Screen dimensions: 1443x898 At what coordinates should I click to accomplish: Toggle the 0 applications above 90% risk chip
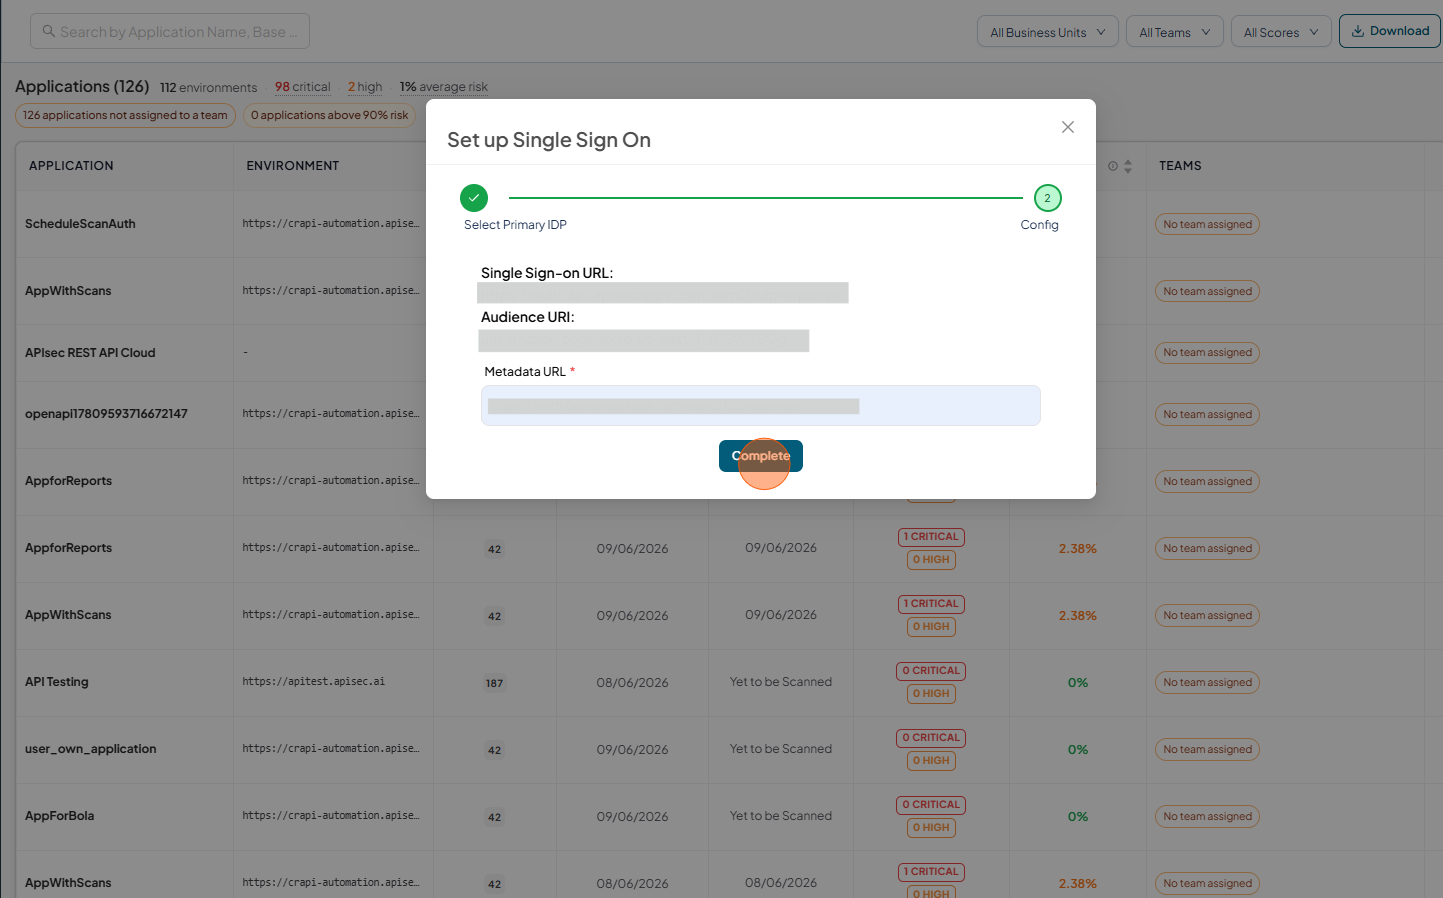(330, 115)
